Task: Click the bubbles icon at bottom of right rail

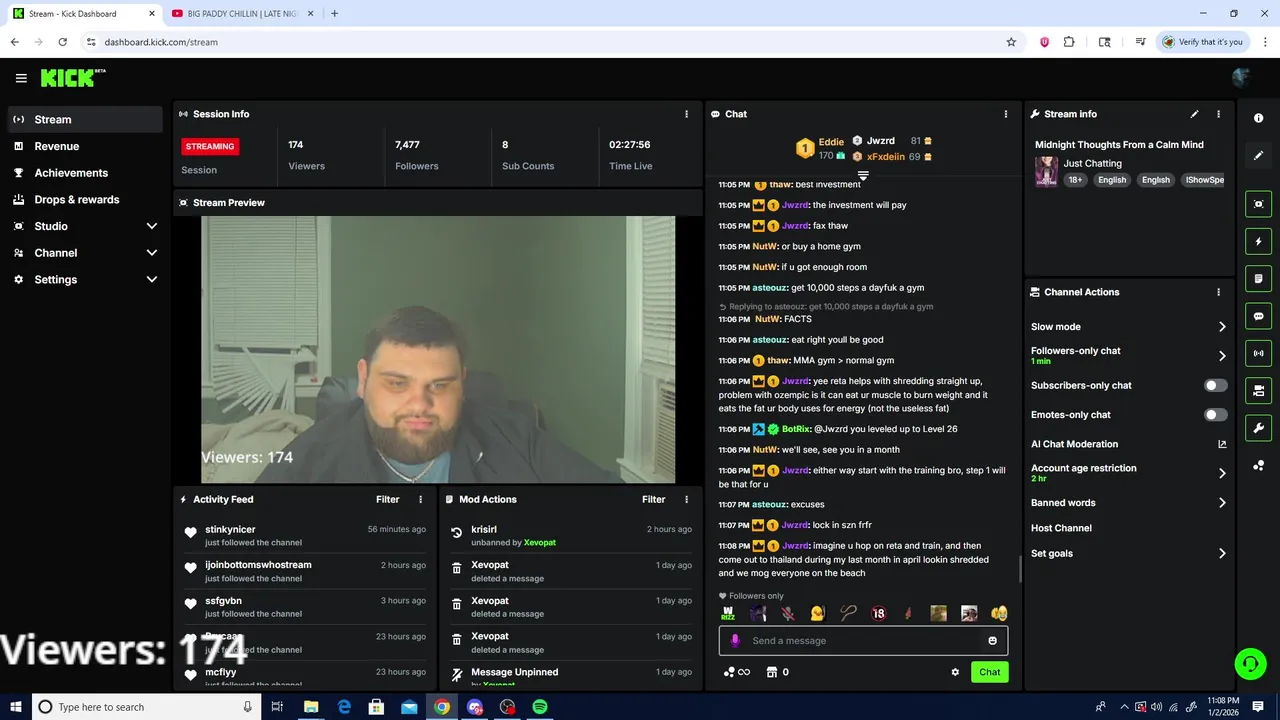Action: (1258, 465)
